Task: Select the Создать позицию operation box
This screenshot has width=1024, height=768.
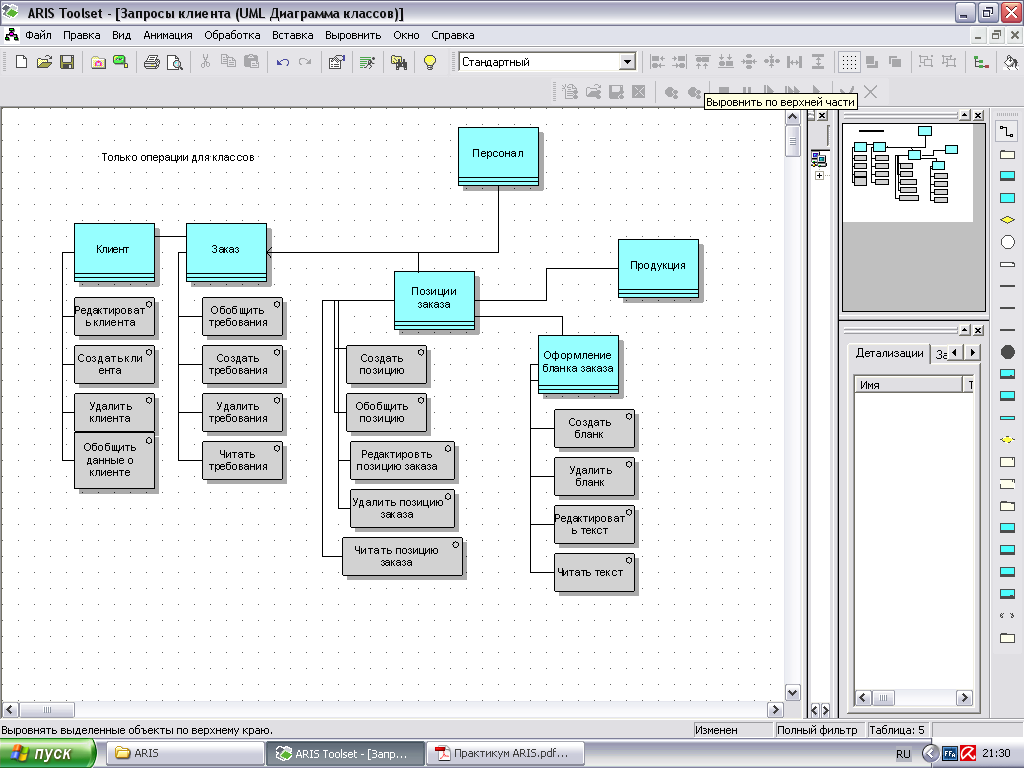Action: click(x=386, y=364)
